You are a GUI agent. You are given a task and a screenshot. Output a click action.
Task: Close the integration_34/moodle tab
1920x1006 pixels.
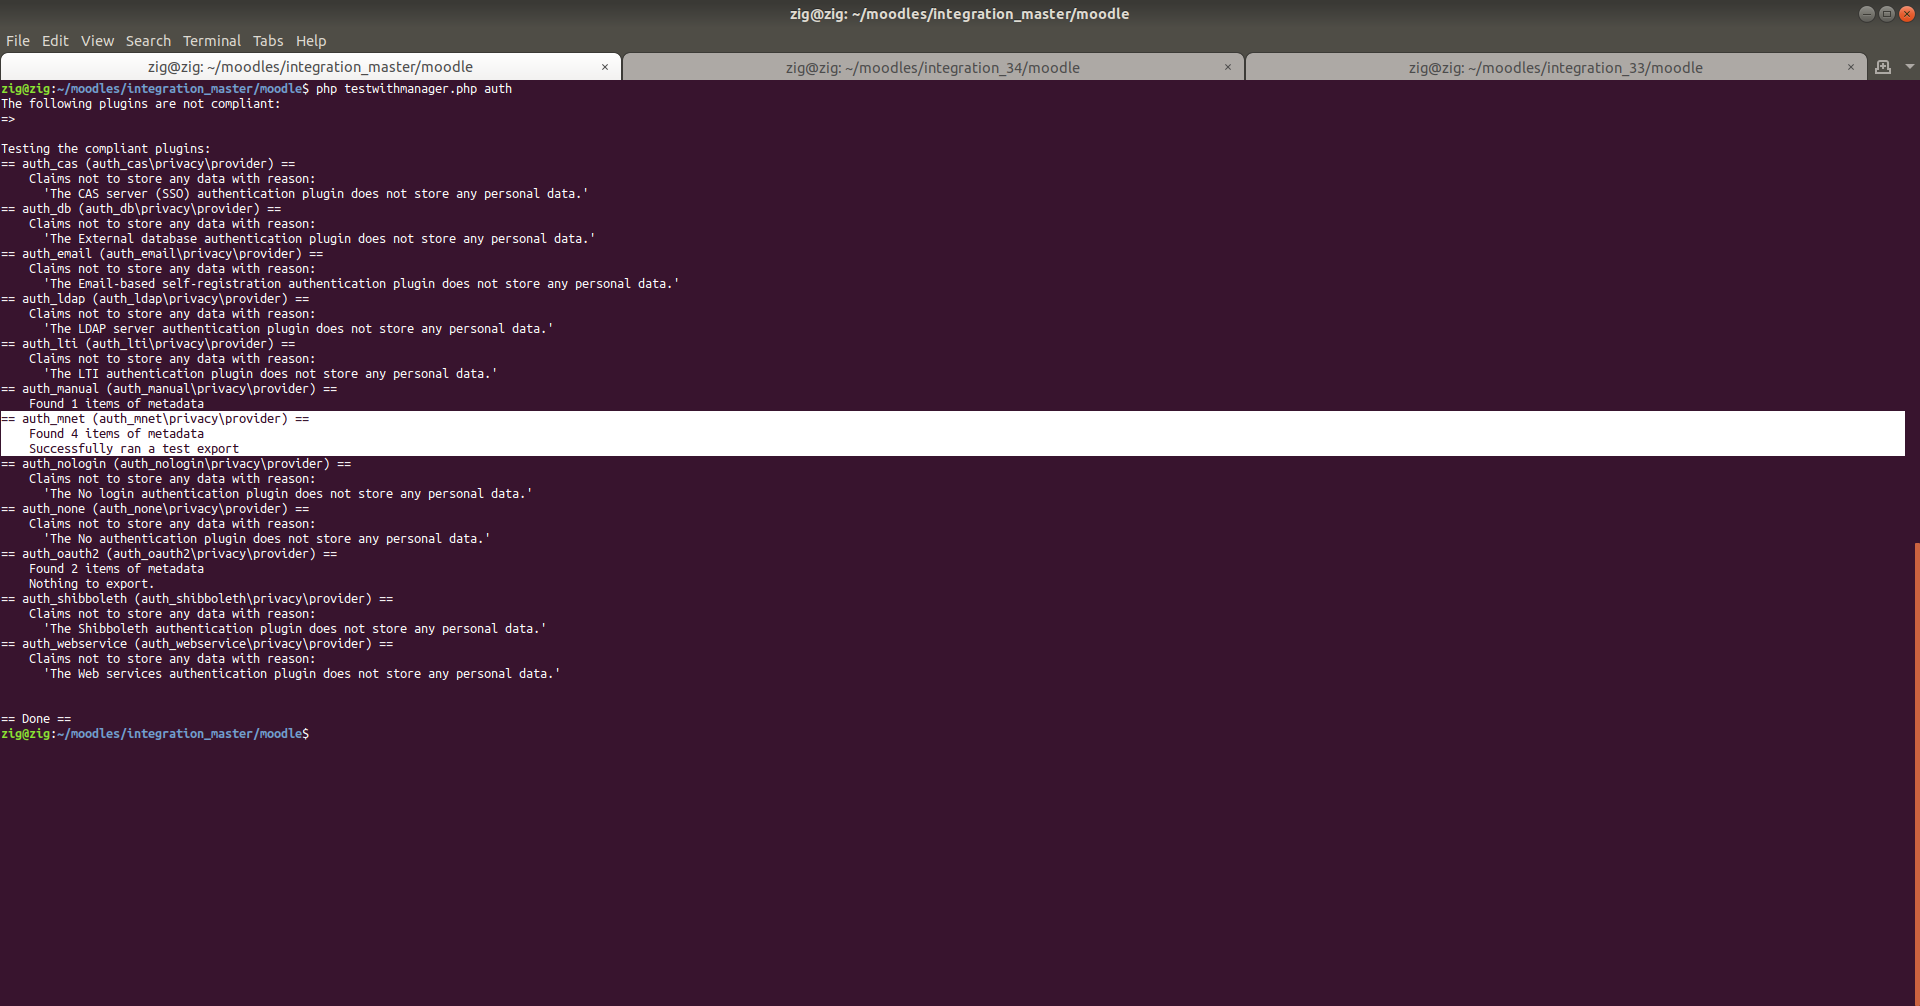[x=1228, y=67]
